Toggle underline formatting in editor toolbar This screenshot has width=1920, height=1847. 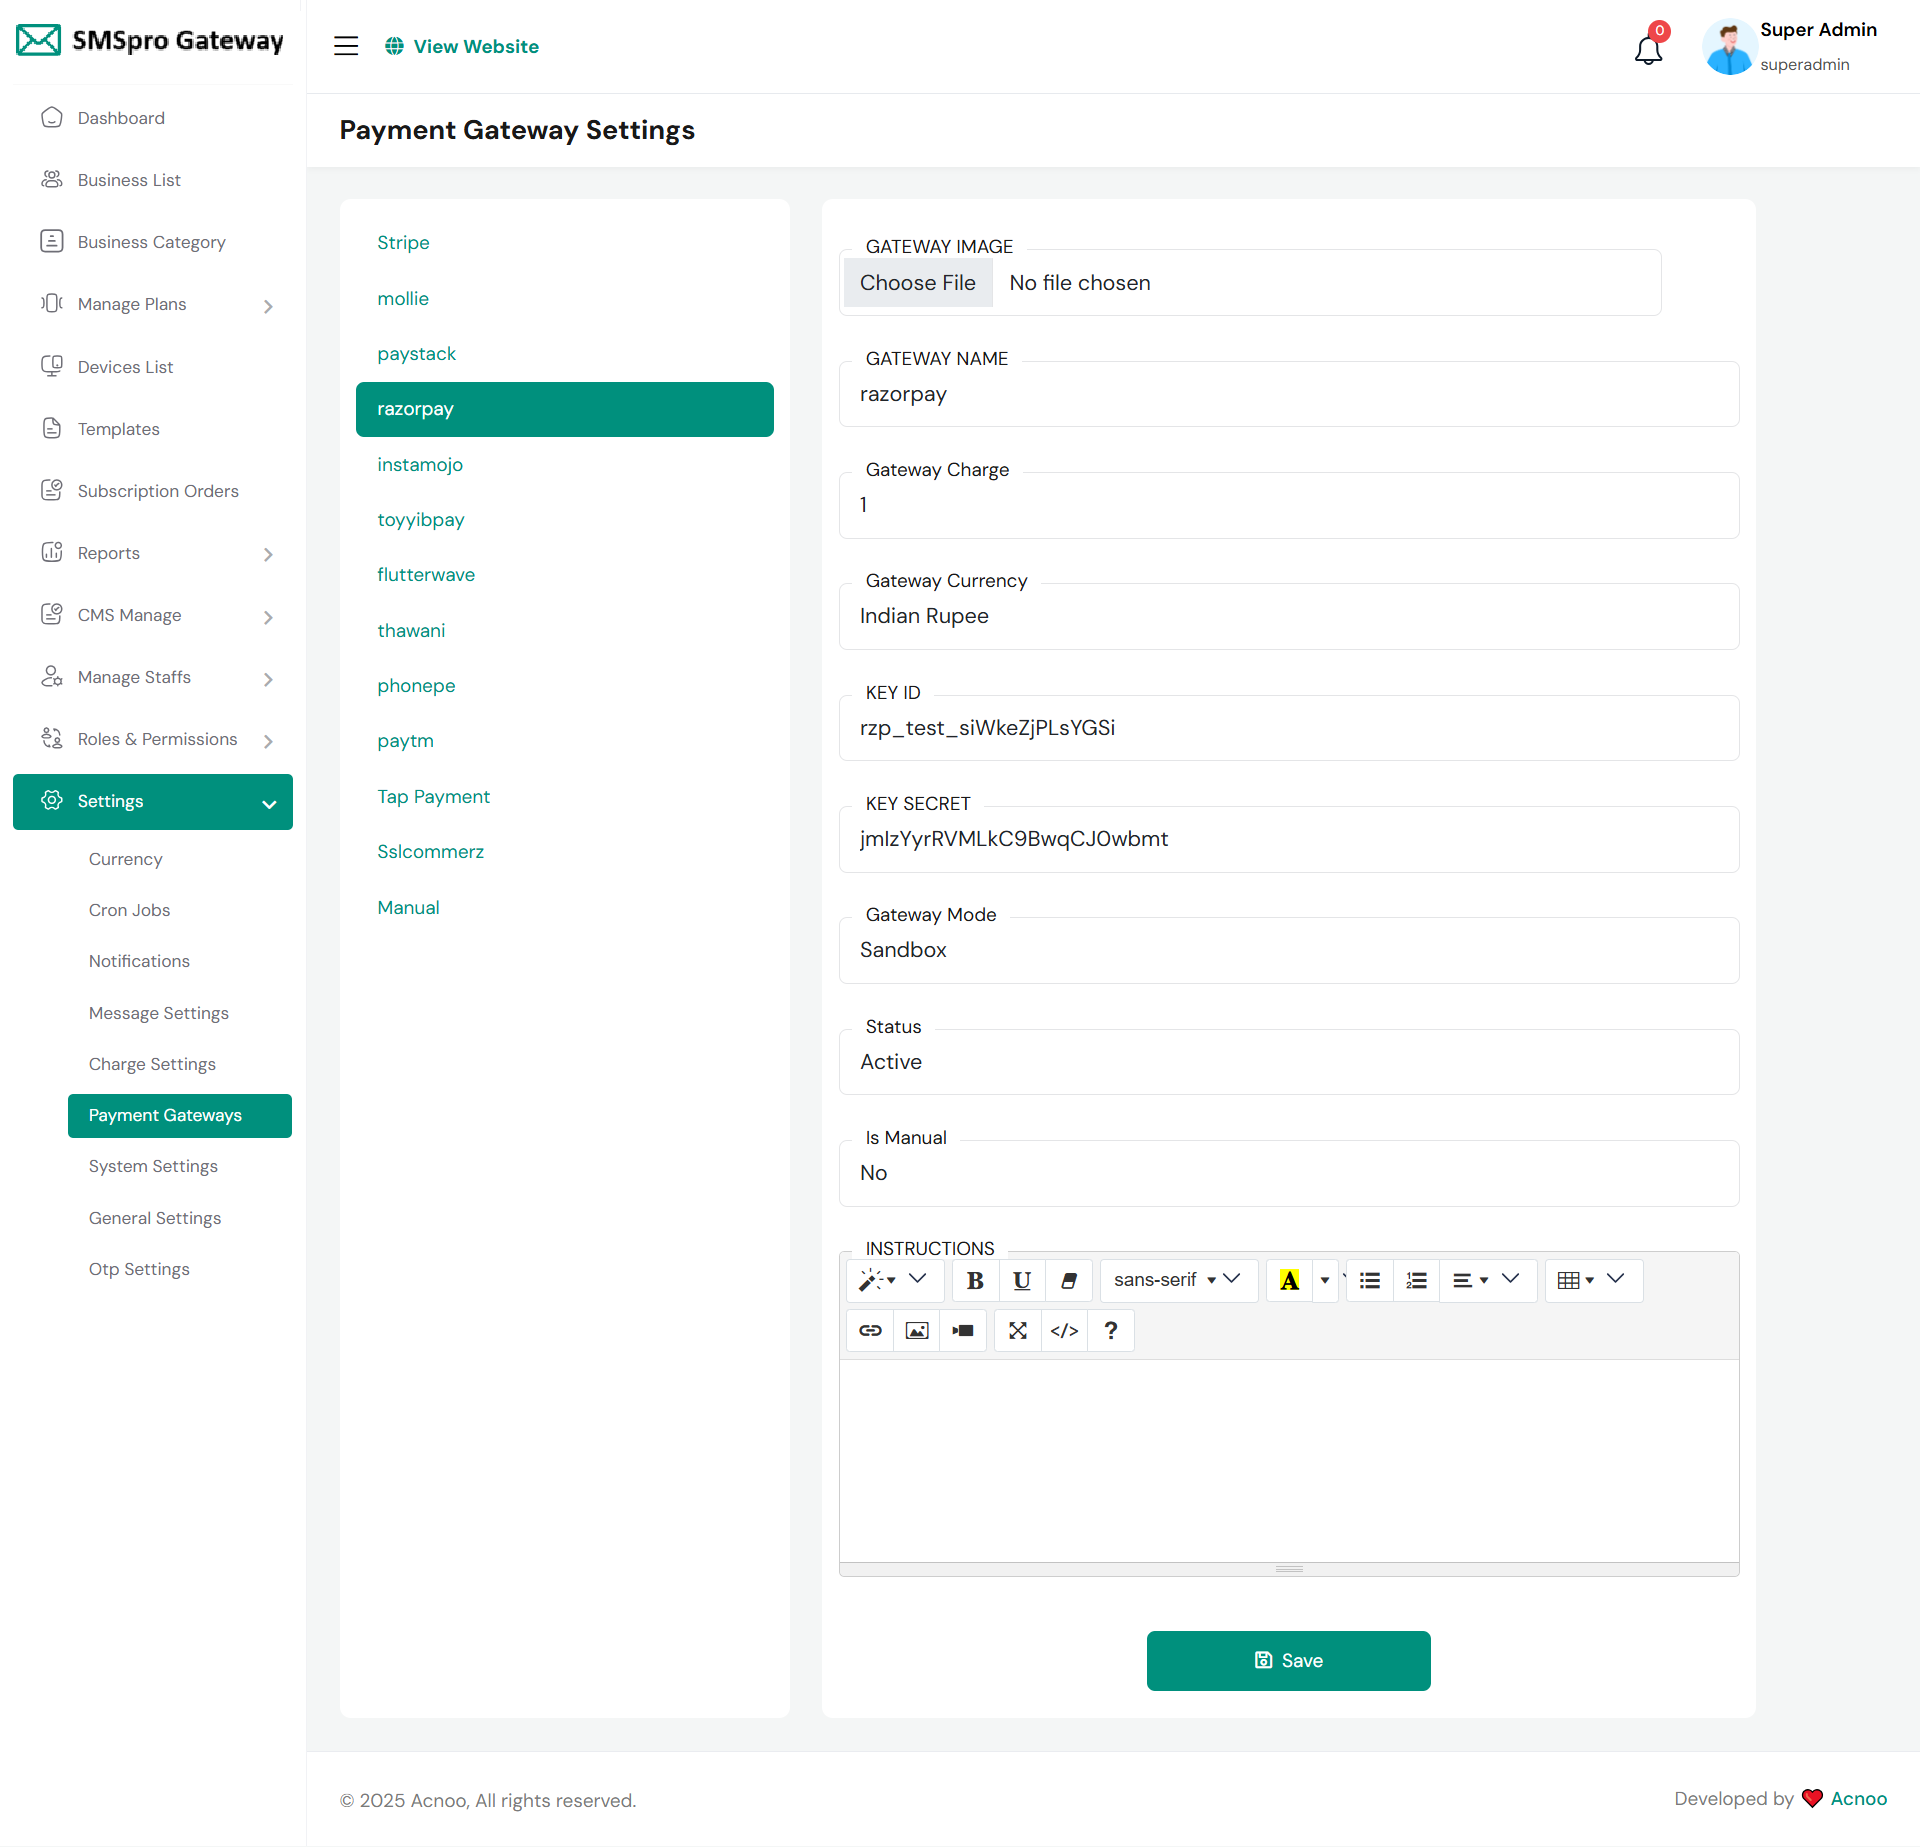[x=1021, y=1280]
